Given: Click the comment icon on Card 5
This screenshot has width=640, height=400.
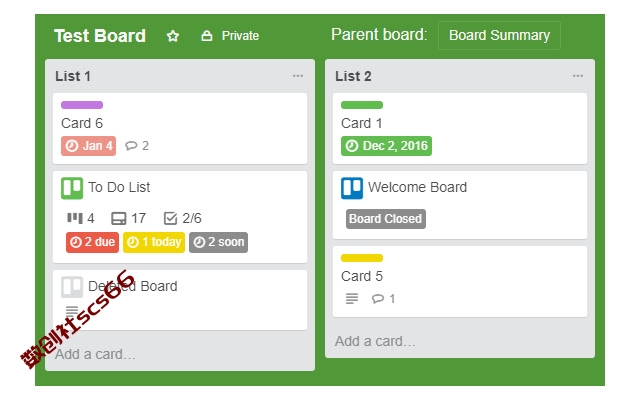Looking at the screenshot, I should tap(377, 298).
